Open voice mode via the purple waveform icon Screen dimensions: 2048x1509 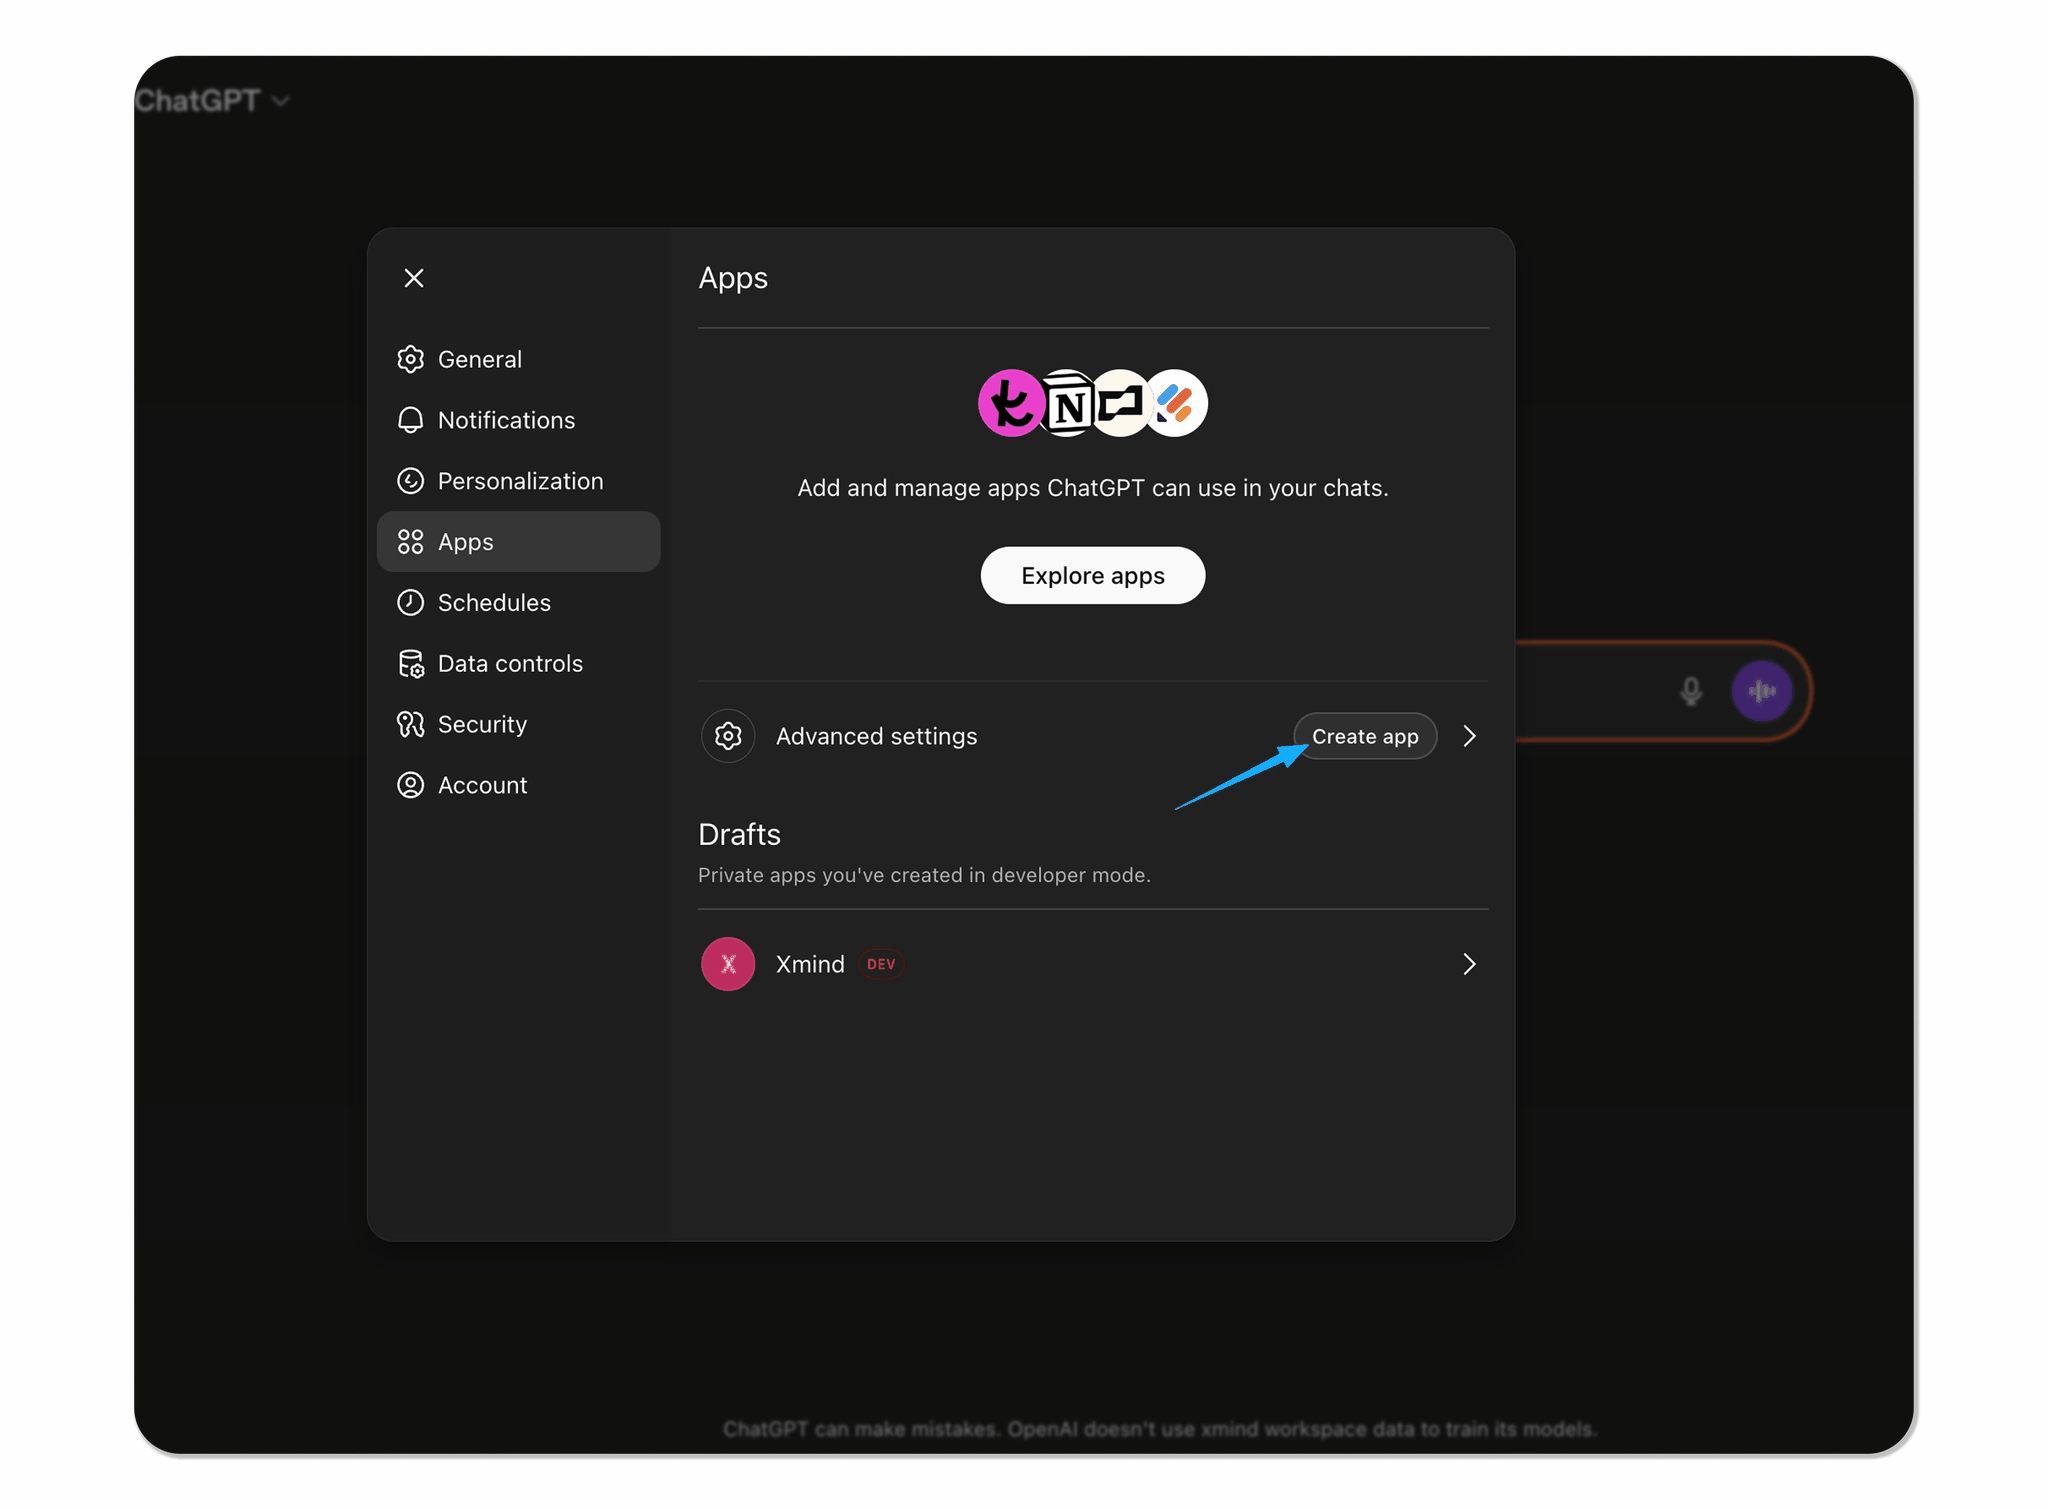tap(1763, 691)
